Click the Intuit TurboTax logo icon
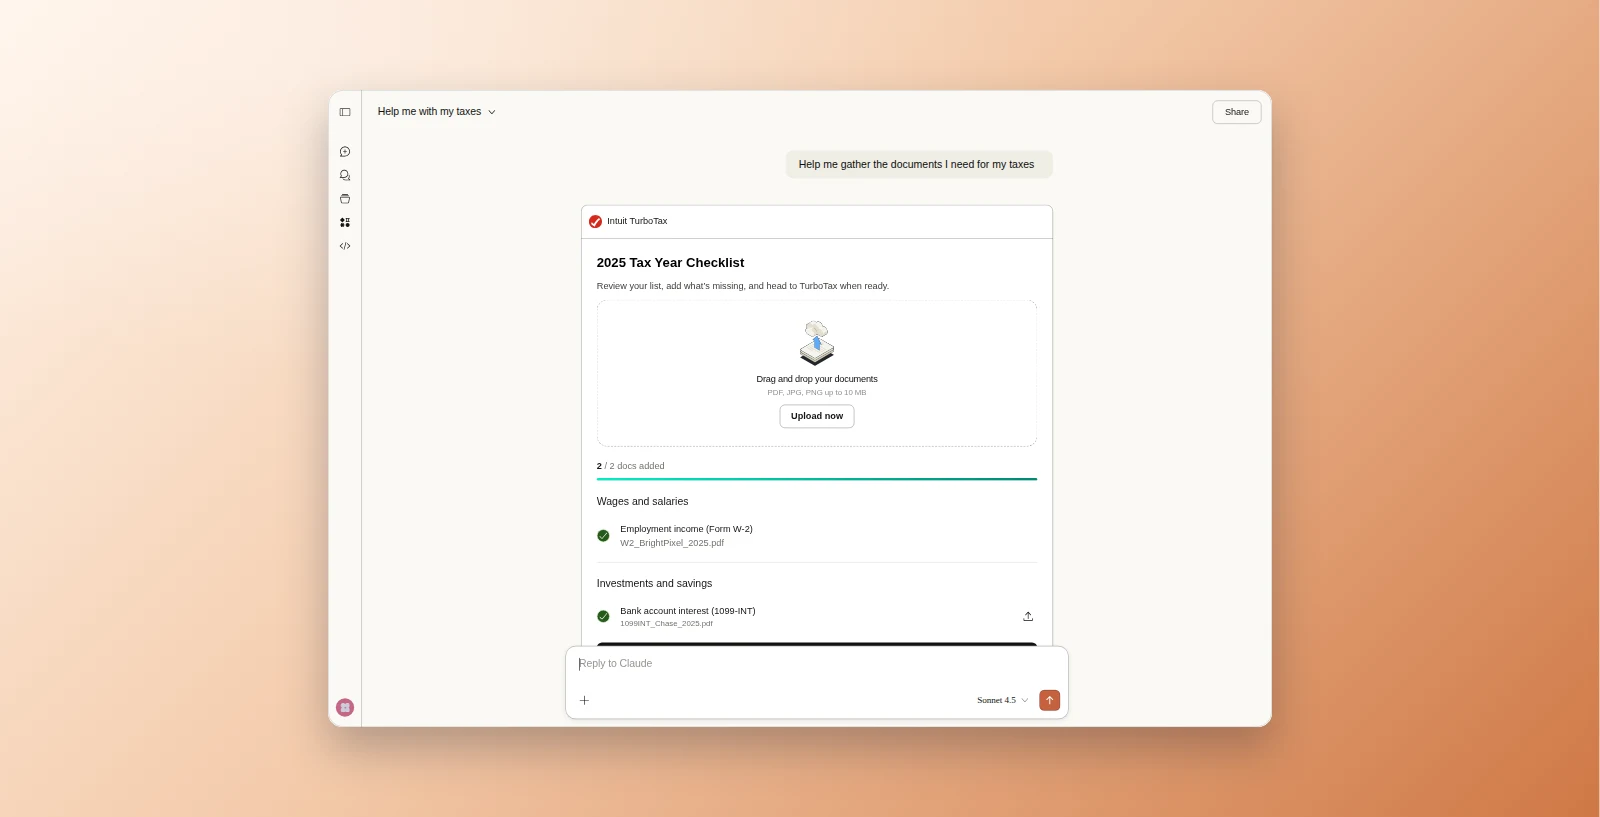The width and height of the screenshot is (1600, 817). 595,222
